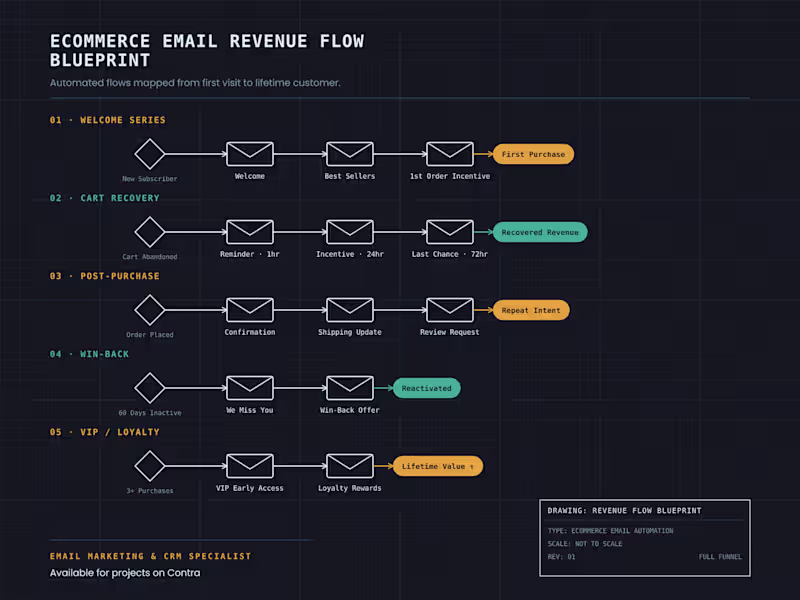This screenshot has width=800, height=600.
Task: Click the 'FULL FUNNEL' label
Action: [720, 557]
